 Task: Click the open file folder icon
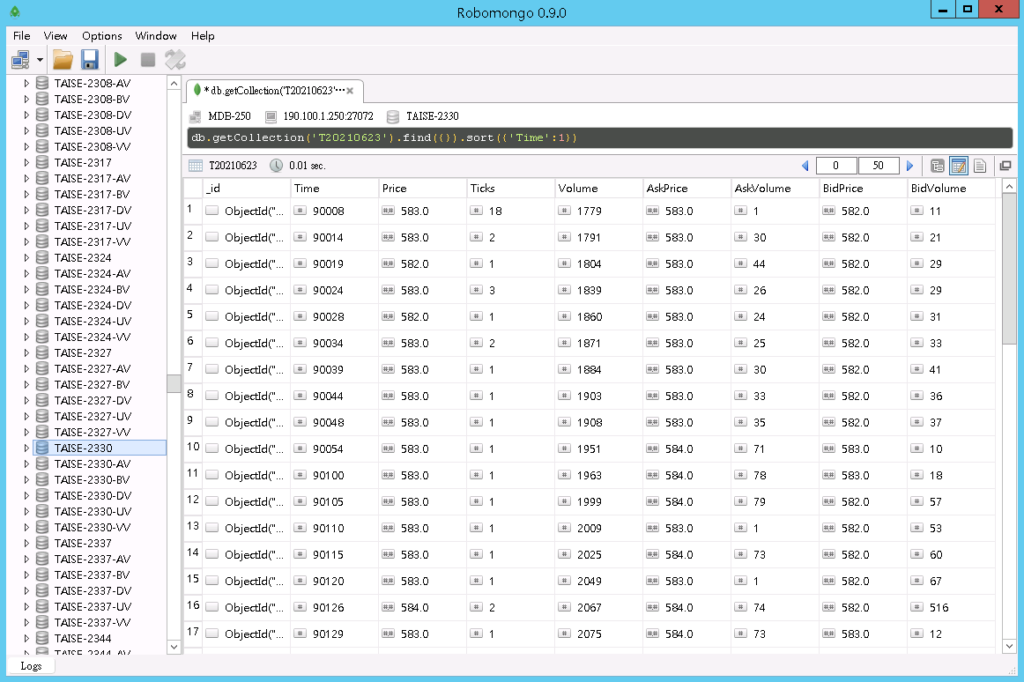coord(63,60)
